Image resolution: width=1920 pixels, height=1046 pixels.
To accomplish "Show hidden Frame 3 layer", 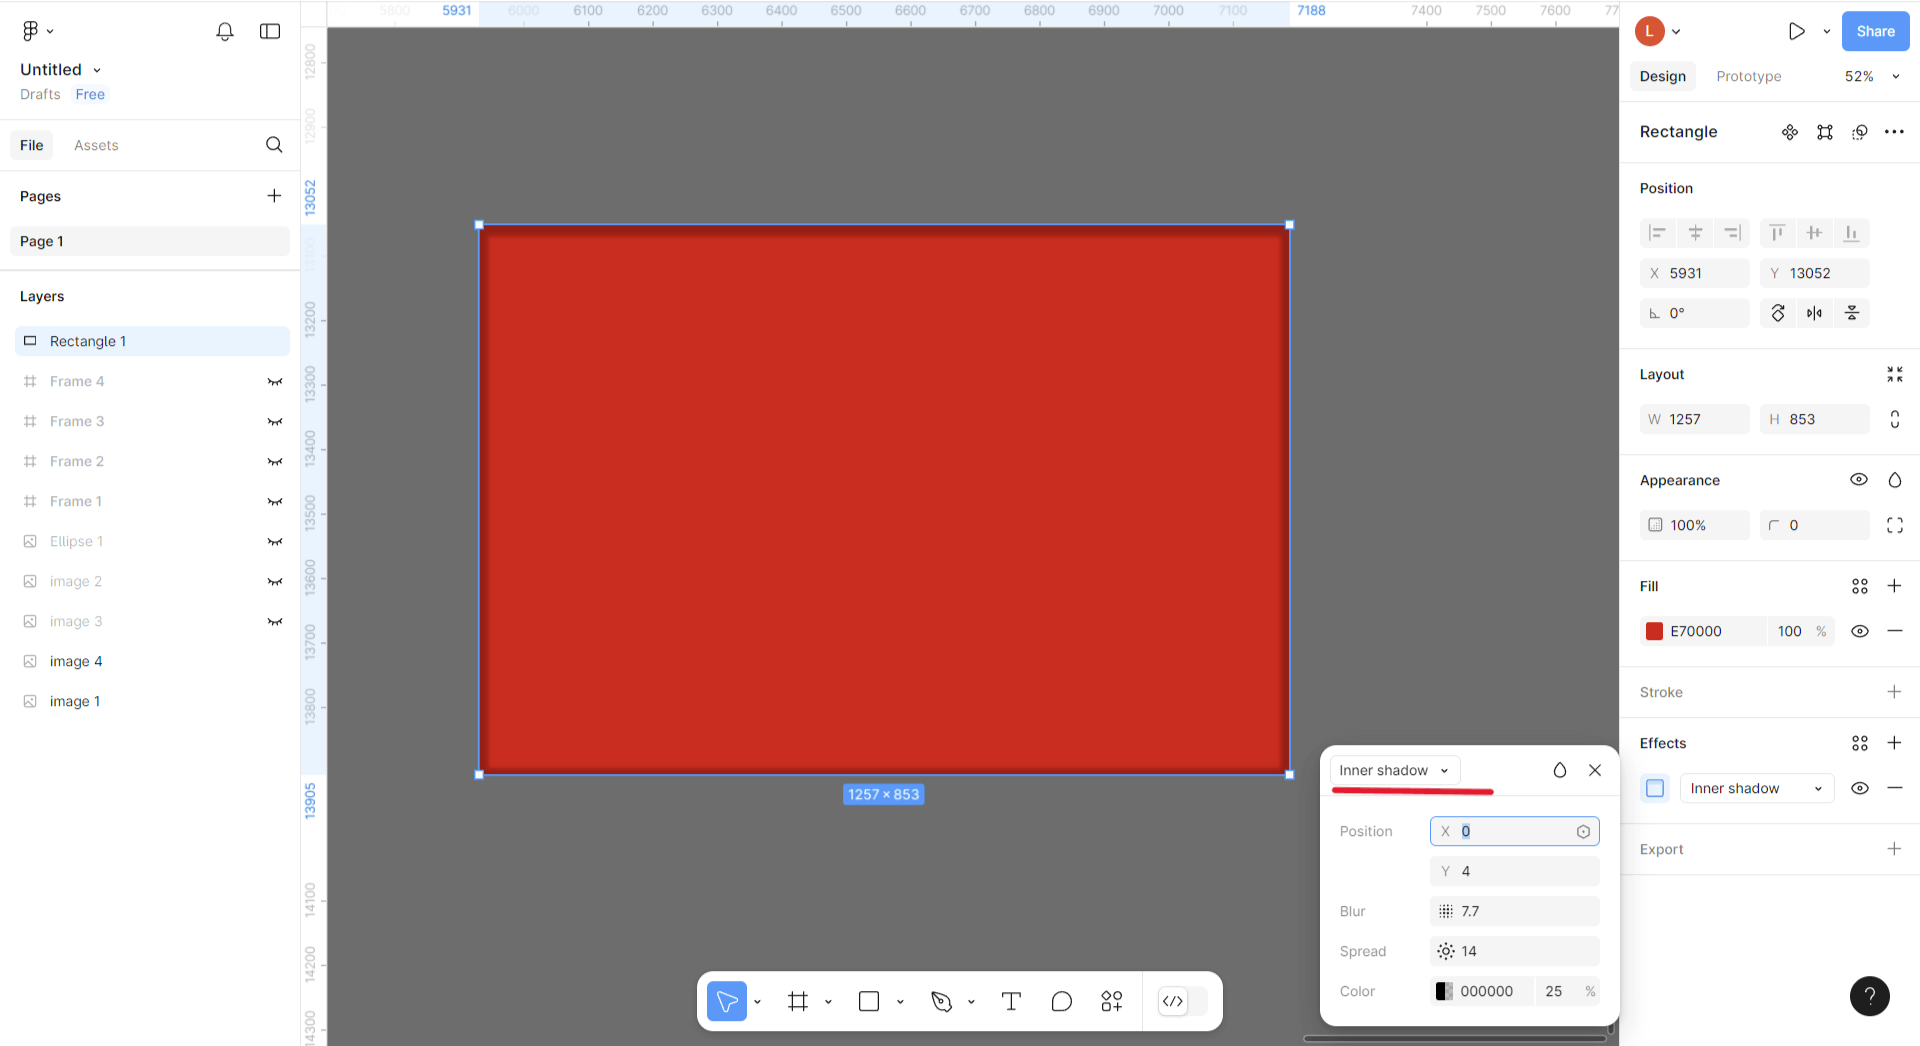I will click(x=274, y=421).
